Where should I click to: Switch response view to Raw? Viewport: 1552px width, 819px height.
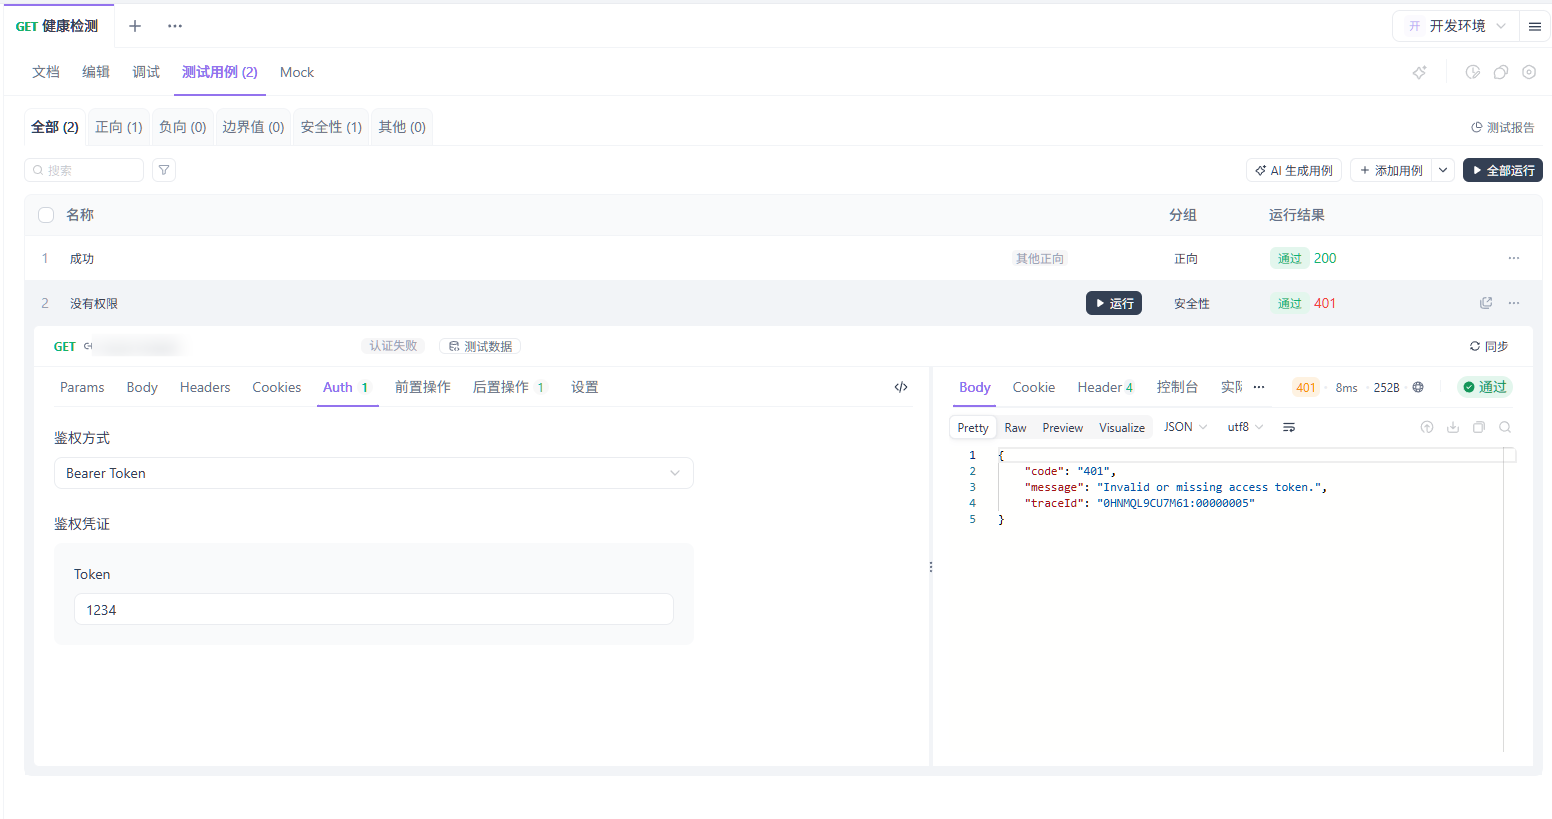(x=1015, y=427)
